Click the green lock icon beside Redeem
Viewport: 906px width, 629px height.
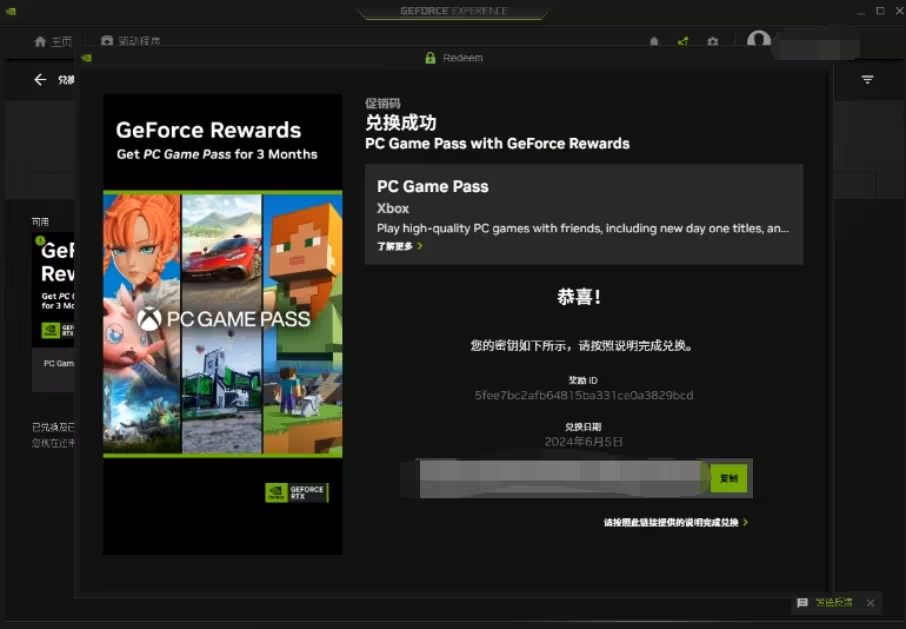pyautogui.click(x=430, y=58)
